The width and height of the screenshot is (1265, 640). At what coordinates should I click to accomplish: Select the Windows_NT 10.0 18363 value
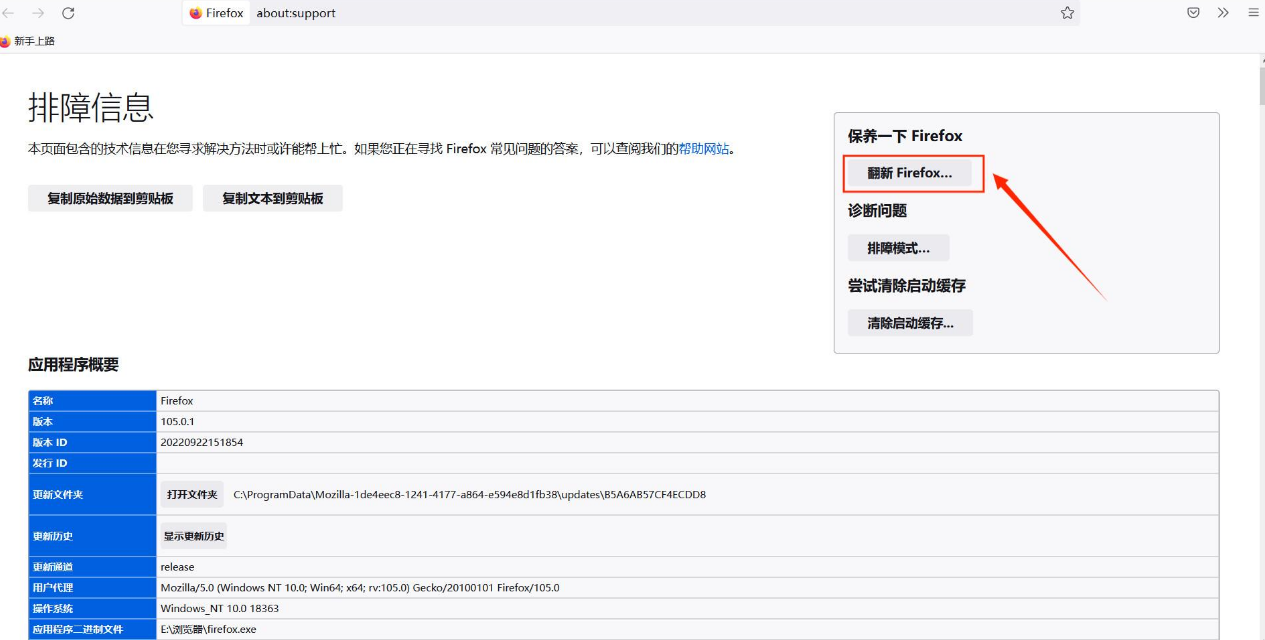[x=220, y=608]
